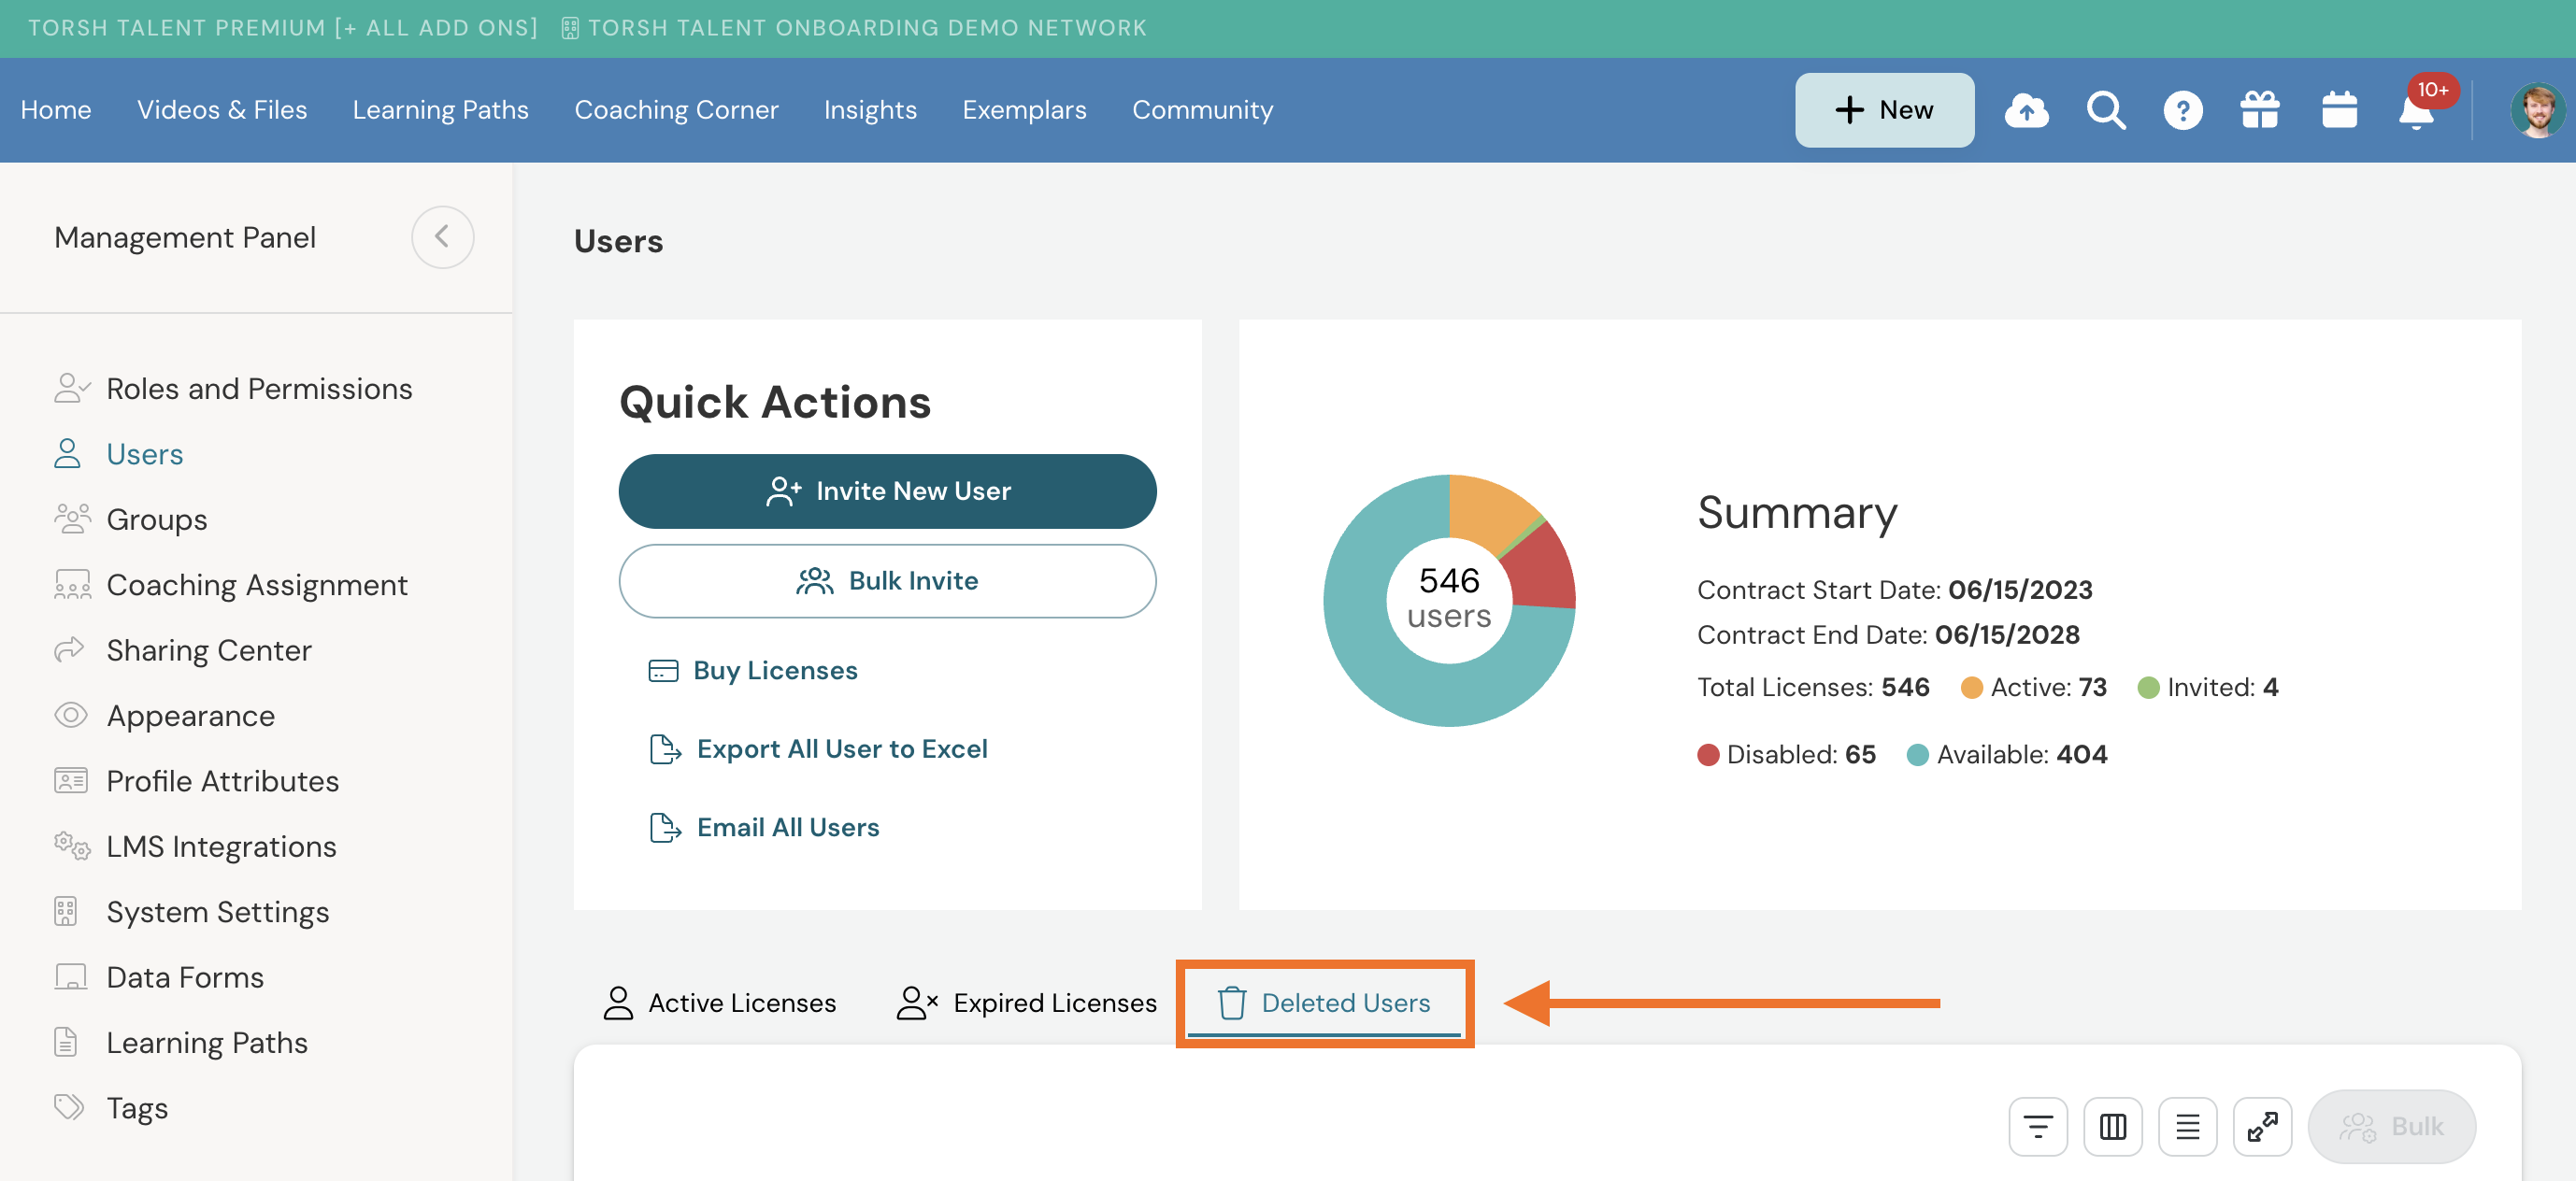Open Videos & Files menu
The image size is (2576, 1181).
222,110
